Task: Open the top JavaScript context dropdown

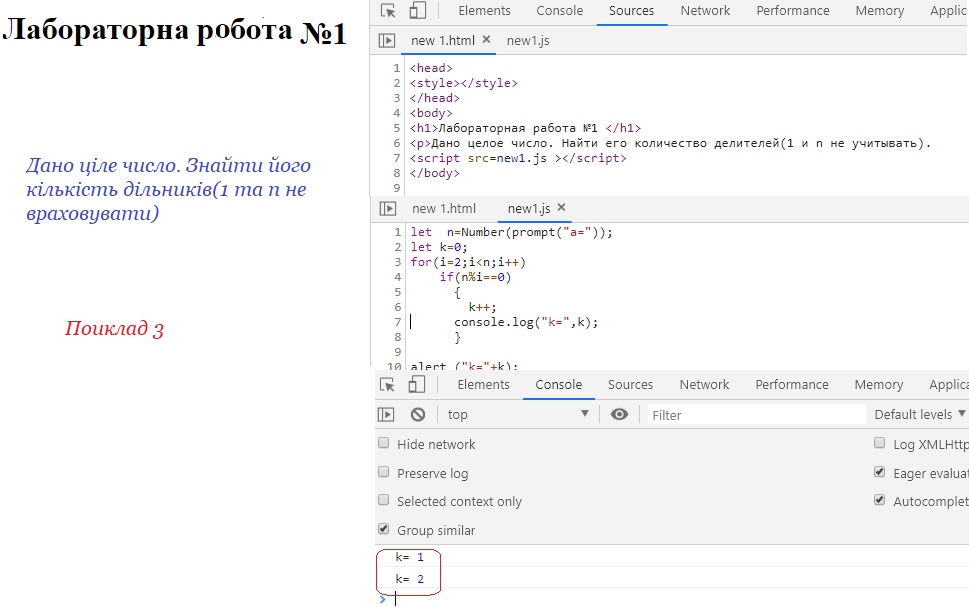Action: click(x=518, y=414)
